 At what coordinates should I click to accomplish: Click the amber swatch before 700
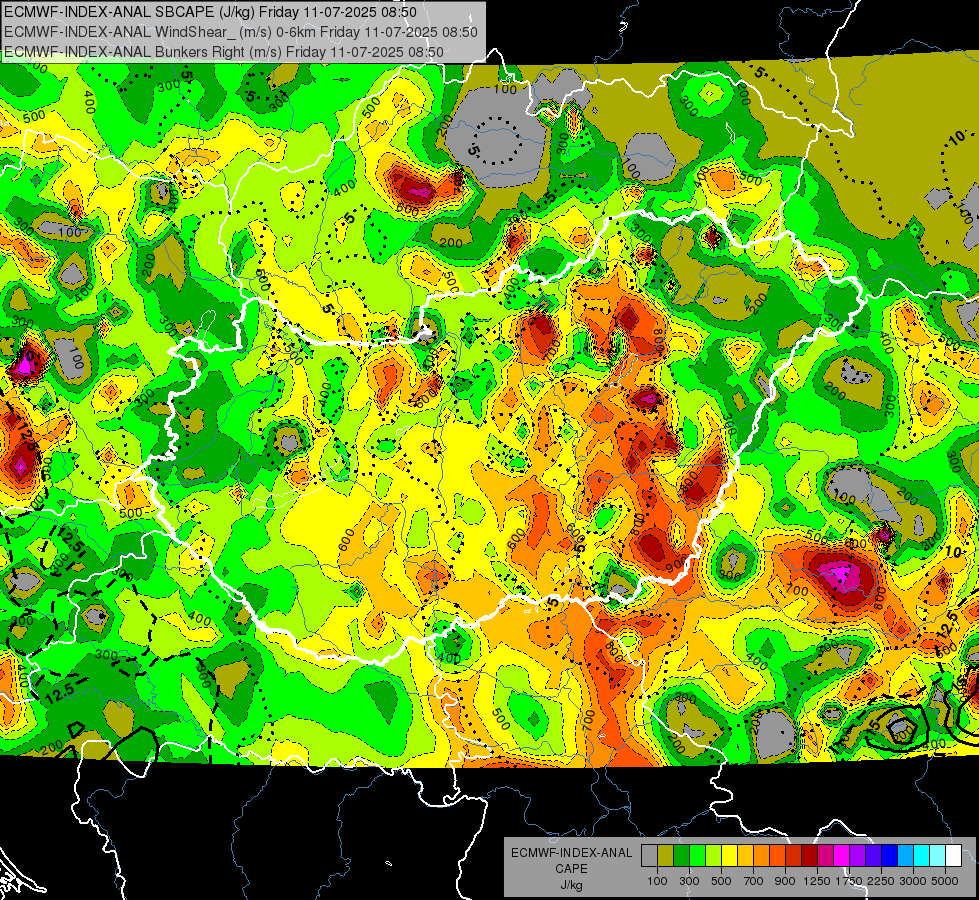coord(745,856)
